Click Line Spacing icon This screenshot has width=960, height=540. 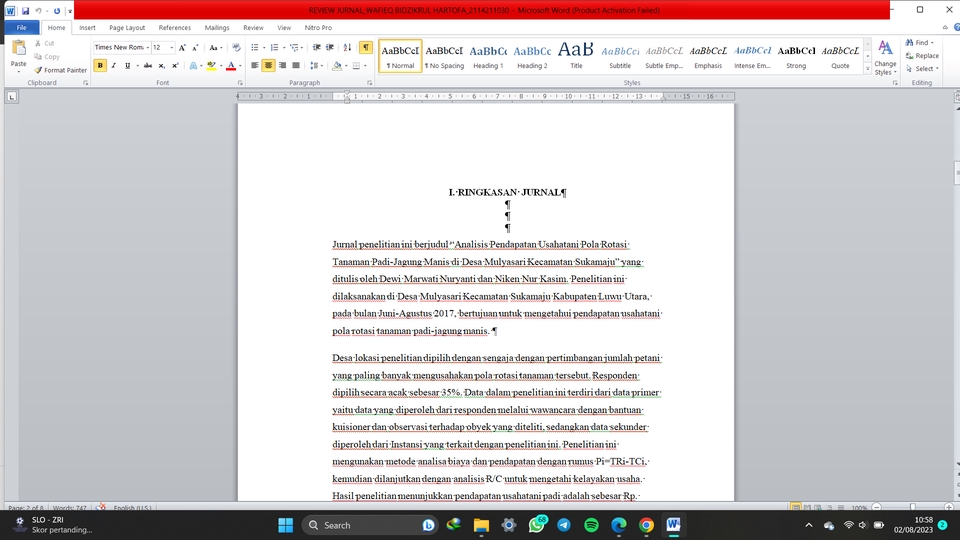click(x=314, y=66)
